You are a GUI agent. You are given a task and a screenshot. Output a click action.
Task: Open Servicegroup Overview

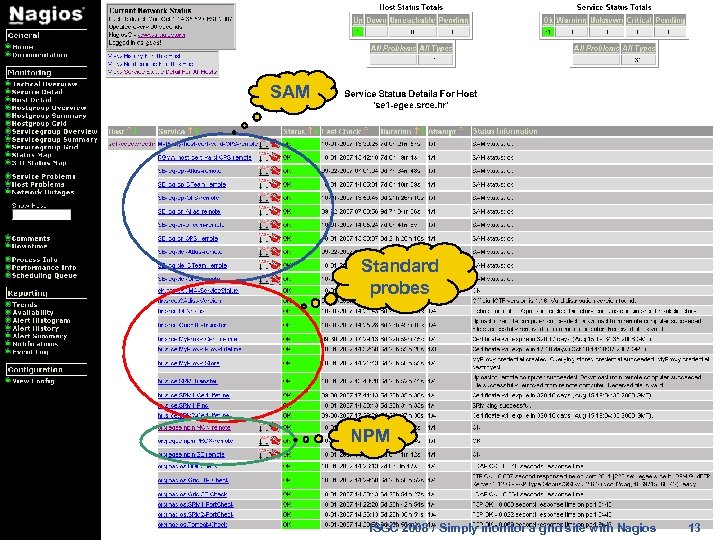pos(55,131)
